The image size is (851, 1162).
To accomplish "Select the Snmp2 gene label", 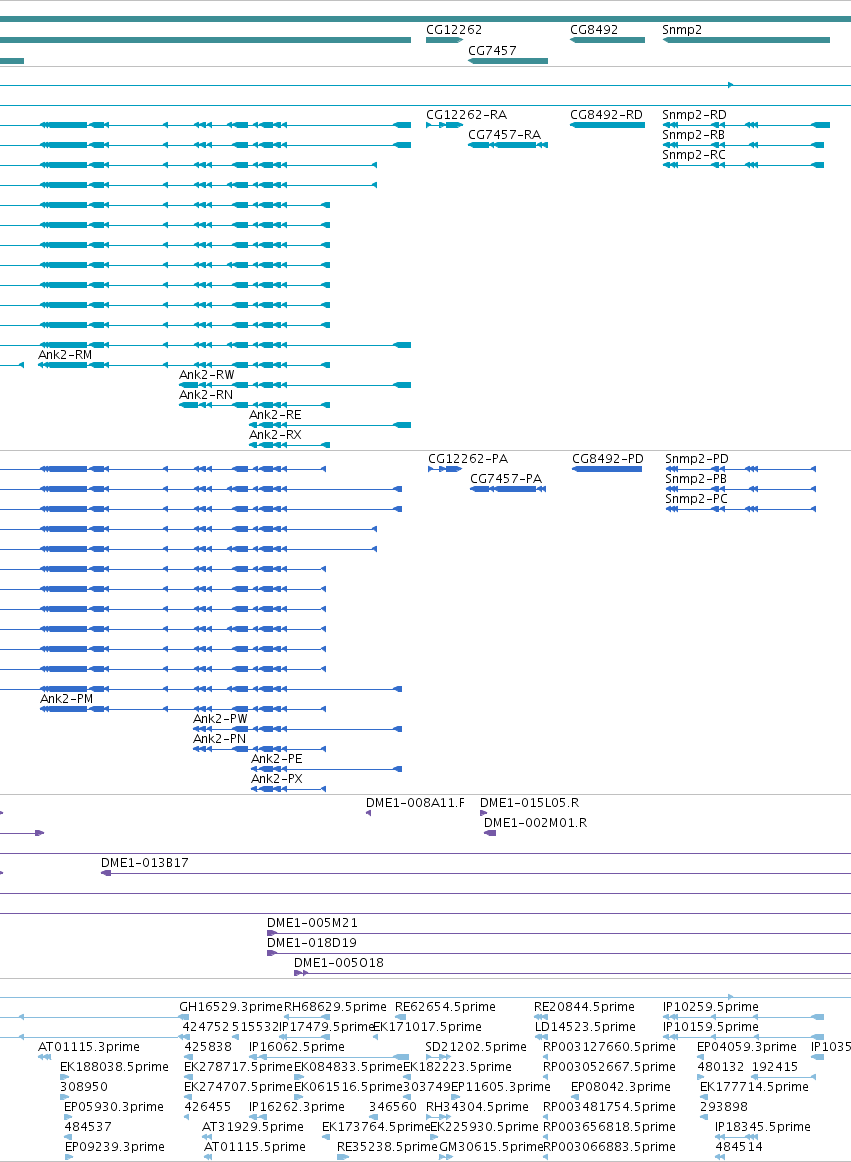I will point(682,30).
